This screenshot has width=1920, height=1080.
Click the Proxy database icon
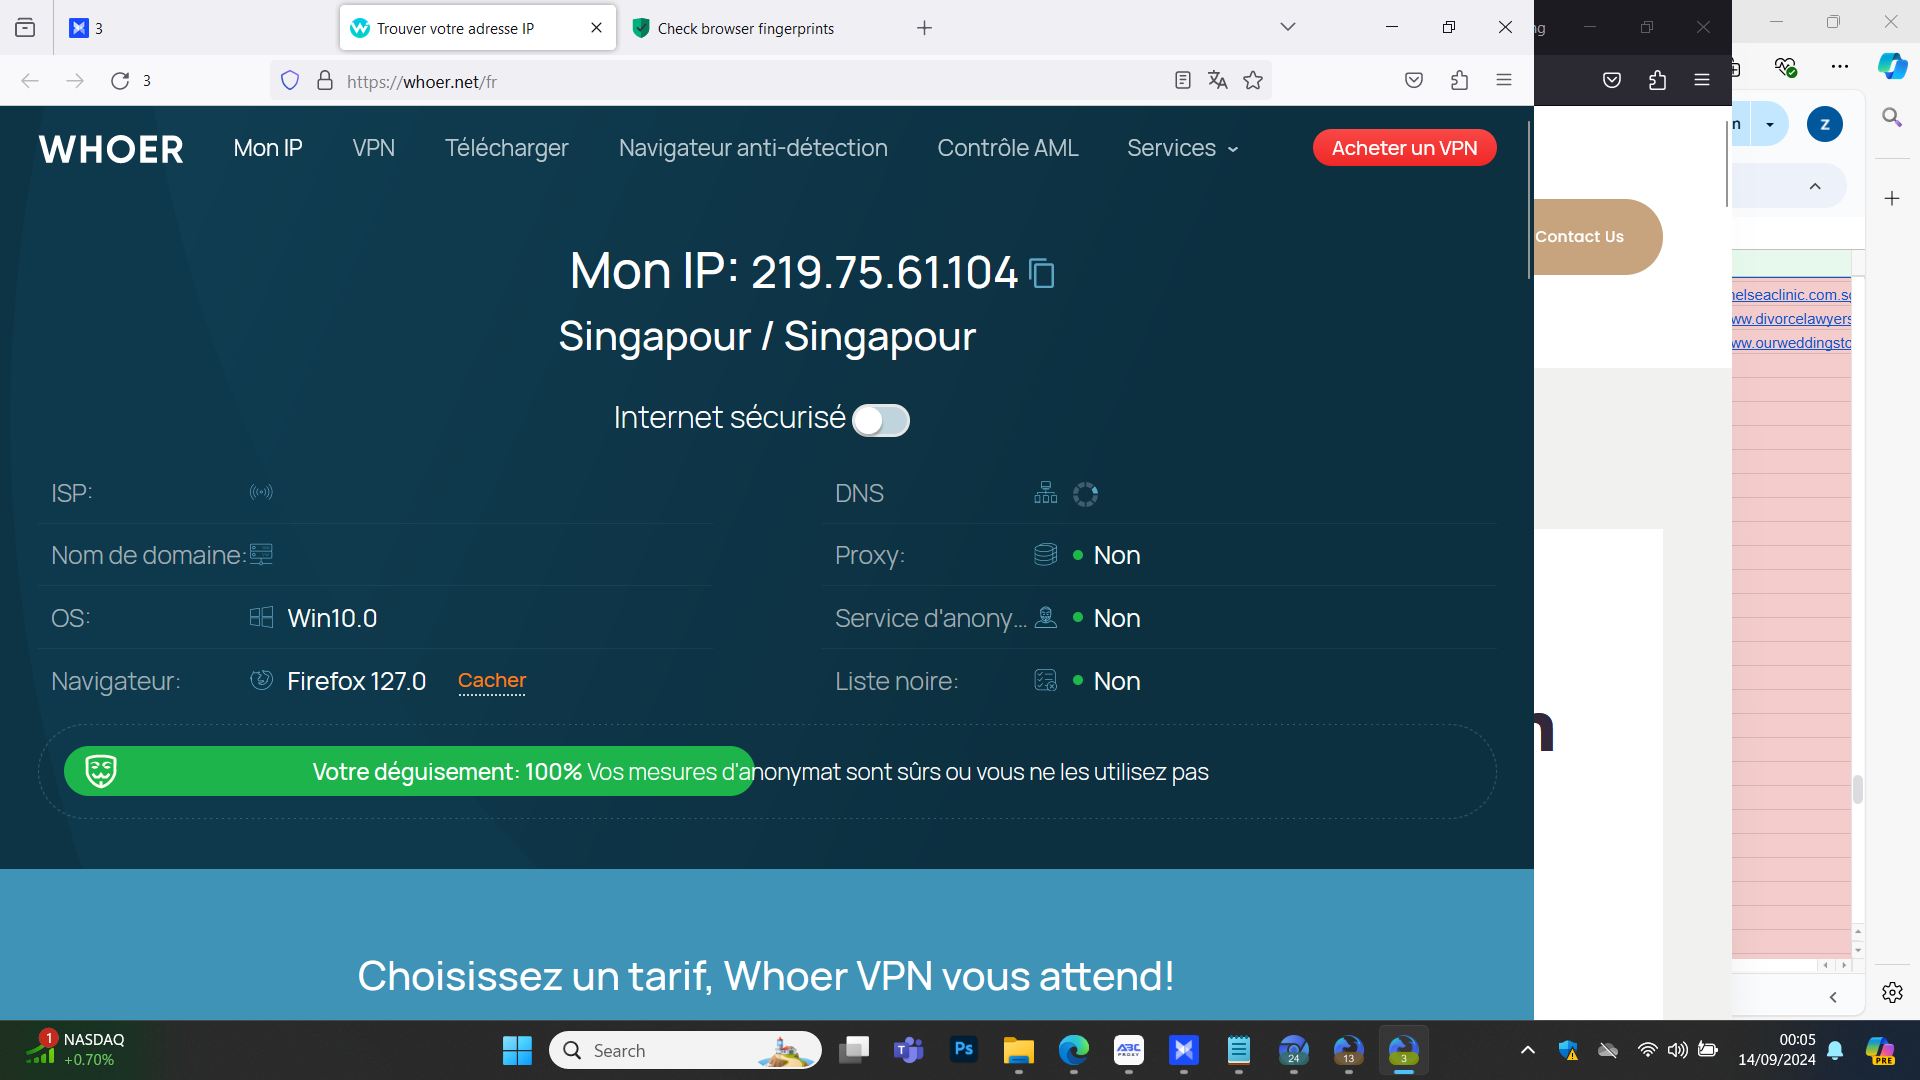click(1046, 555)
